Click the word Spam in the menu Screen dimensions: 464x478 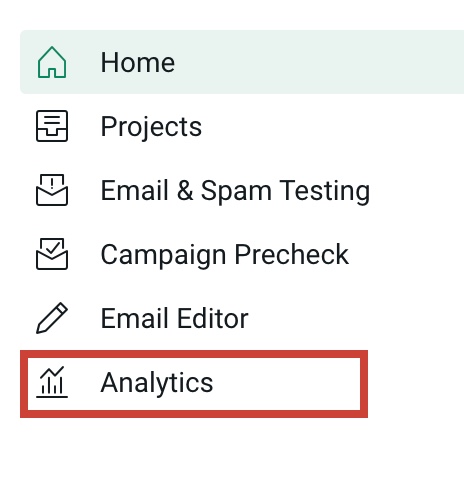tap(236, 191)
